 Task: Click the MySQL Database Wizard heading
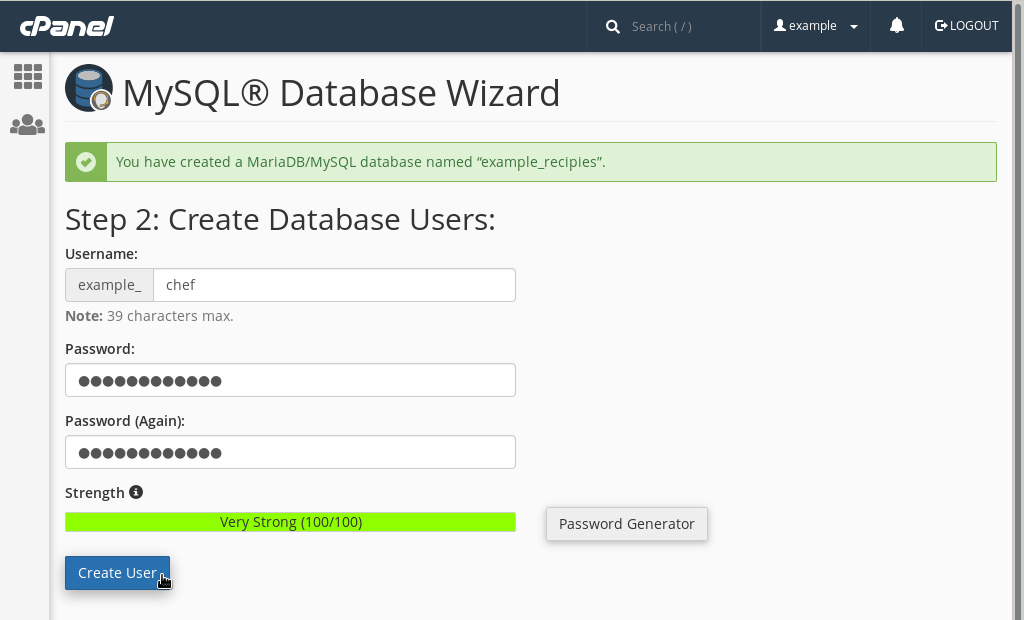click(x=341, y=93)
